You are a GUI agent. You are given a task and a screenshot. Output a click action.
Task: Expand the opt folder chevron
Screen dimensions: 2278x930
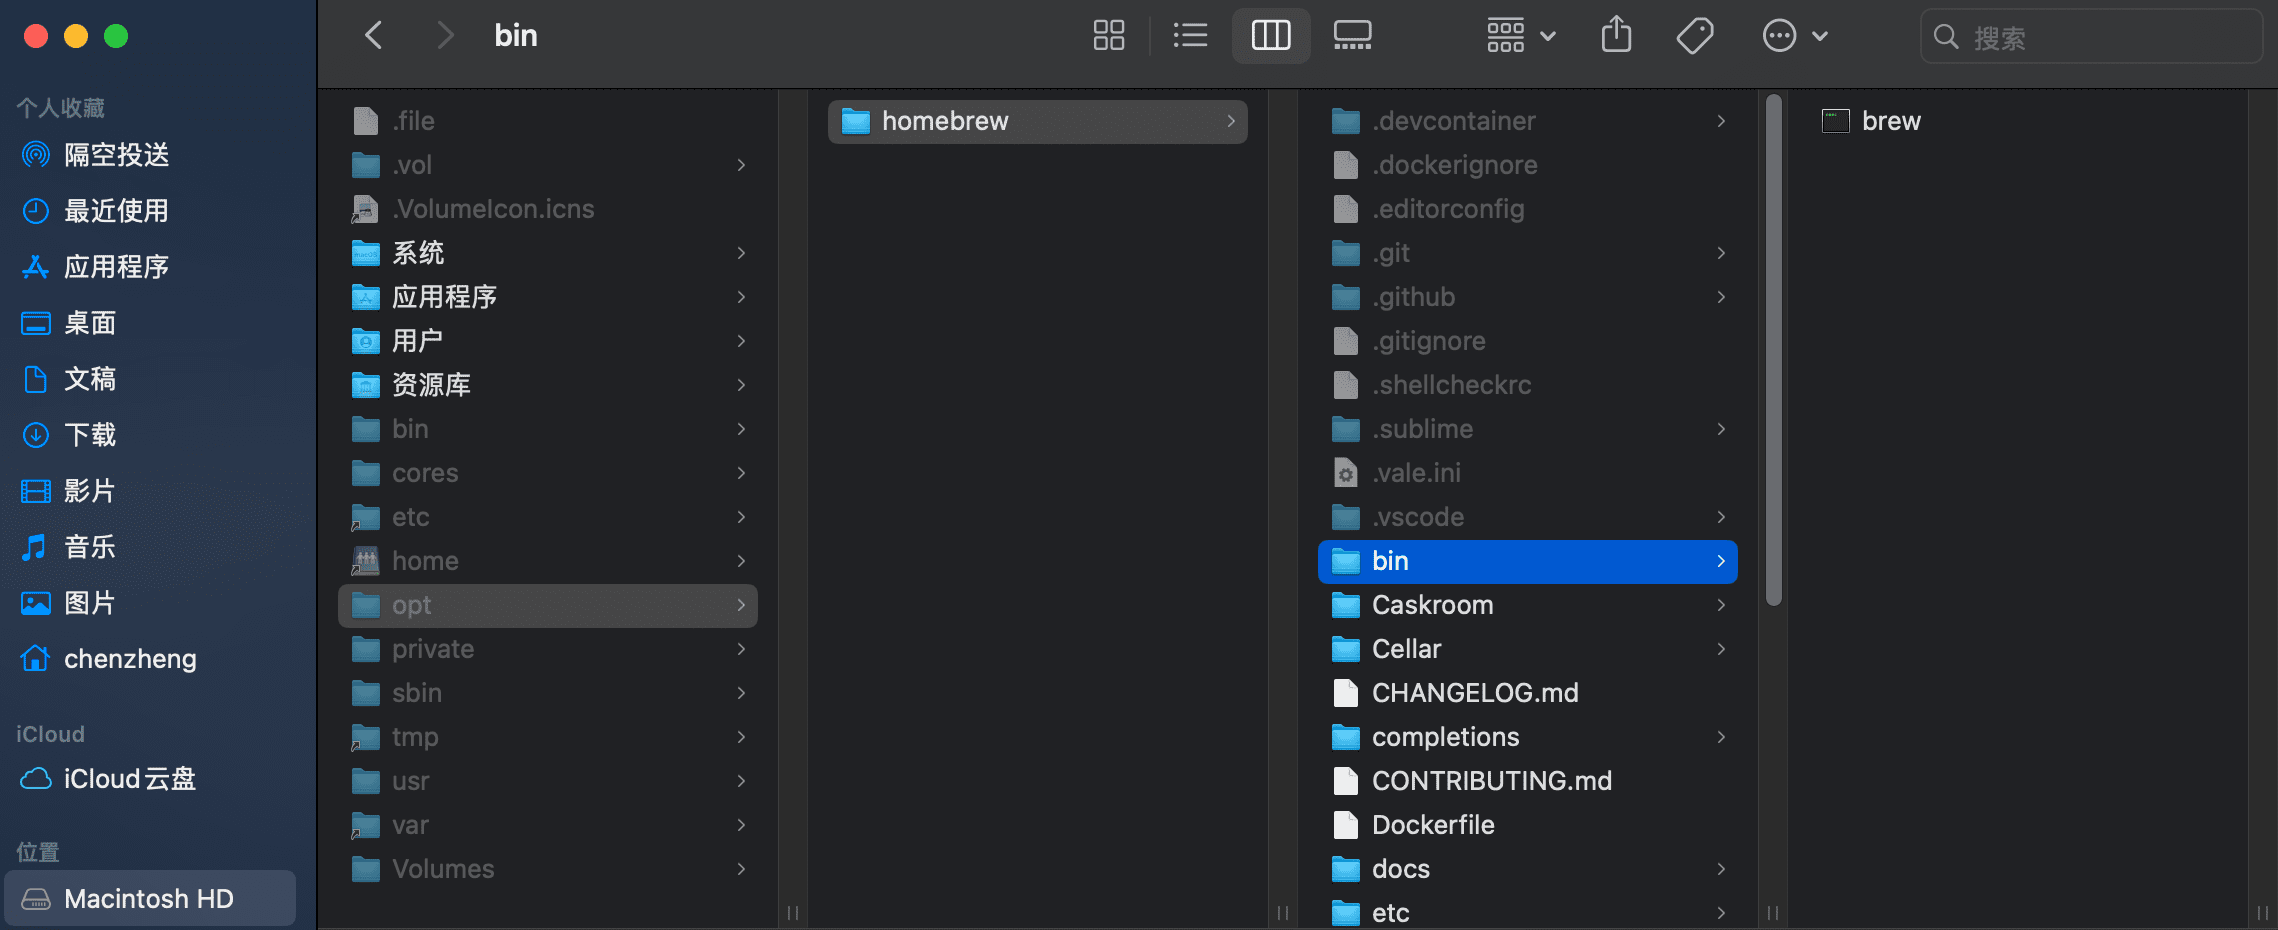pyautogui.click(x=741, y=605)
